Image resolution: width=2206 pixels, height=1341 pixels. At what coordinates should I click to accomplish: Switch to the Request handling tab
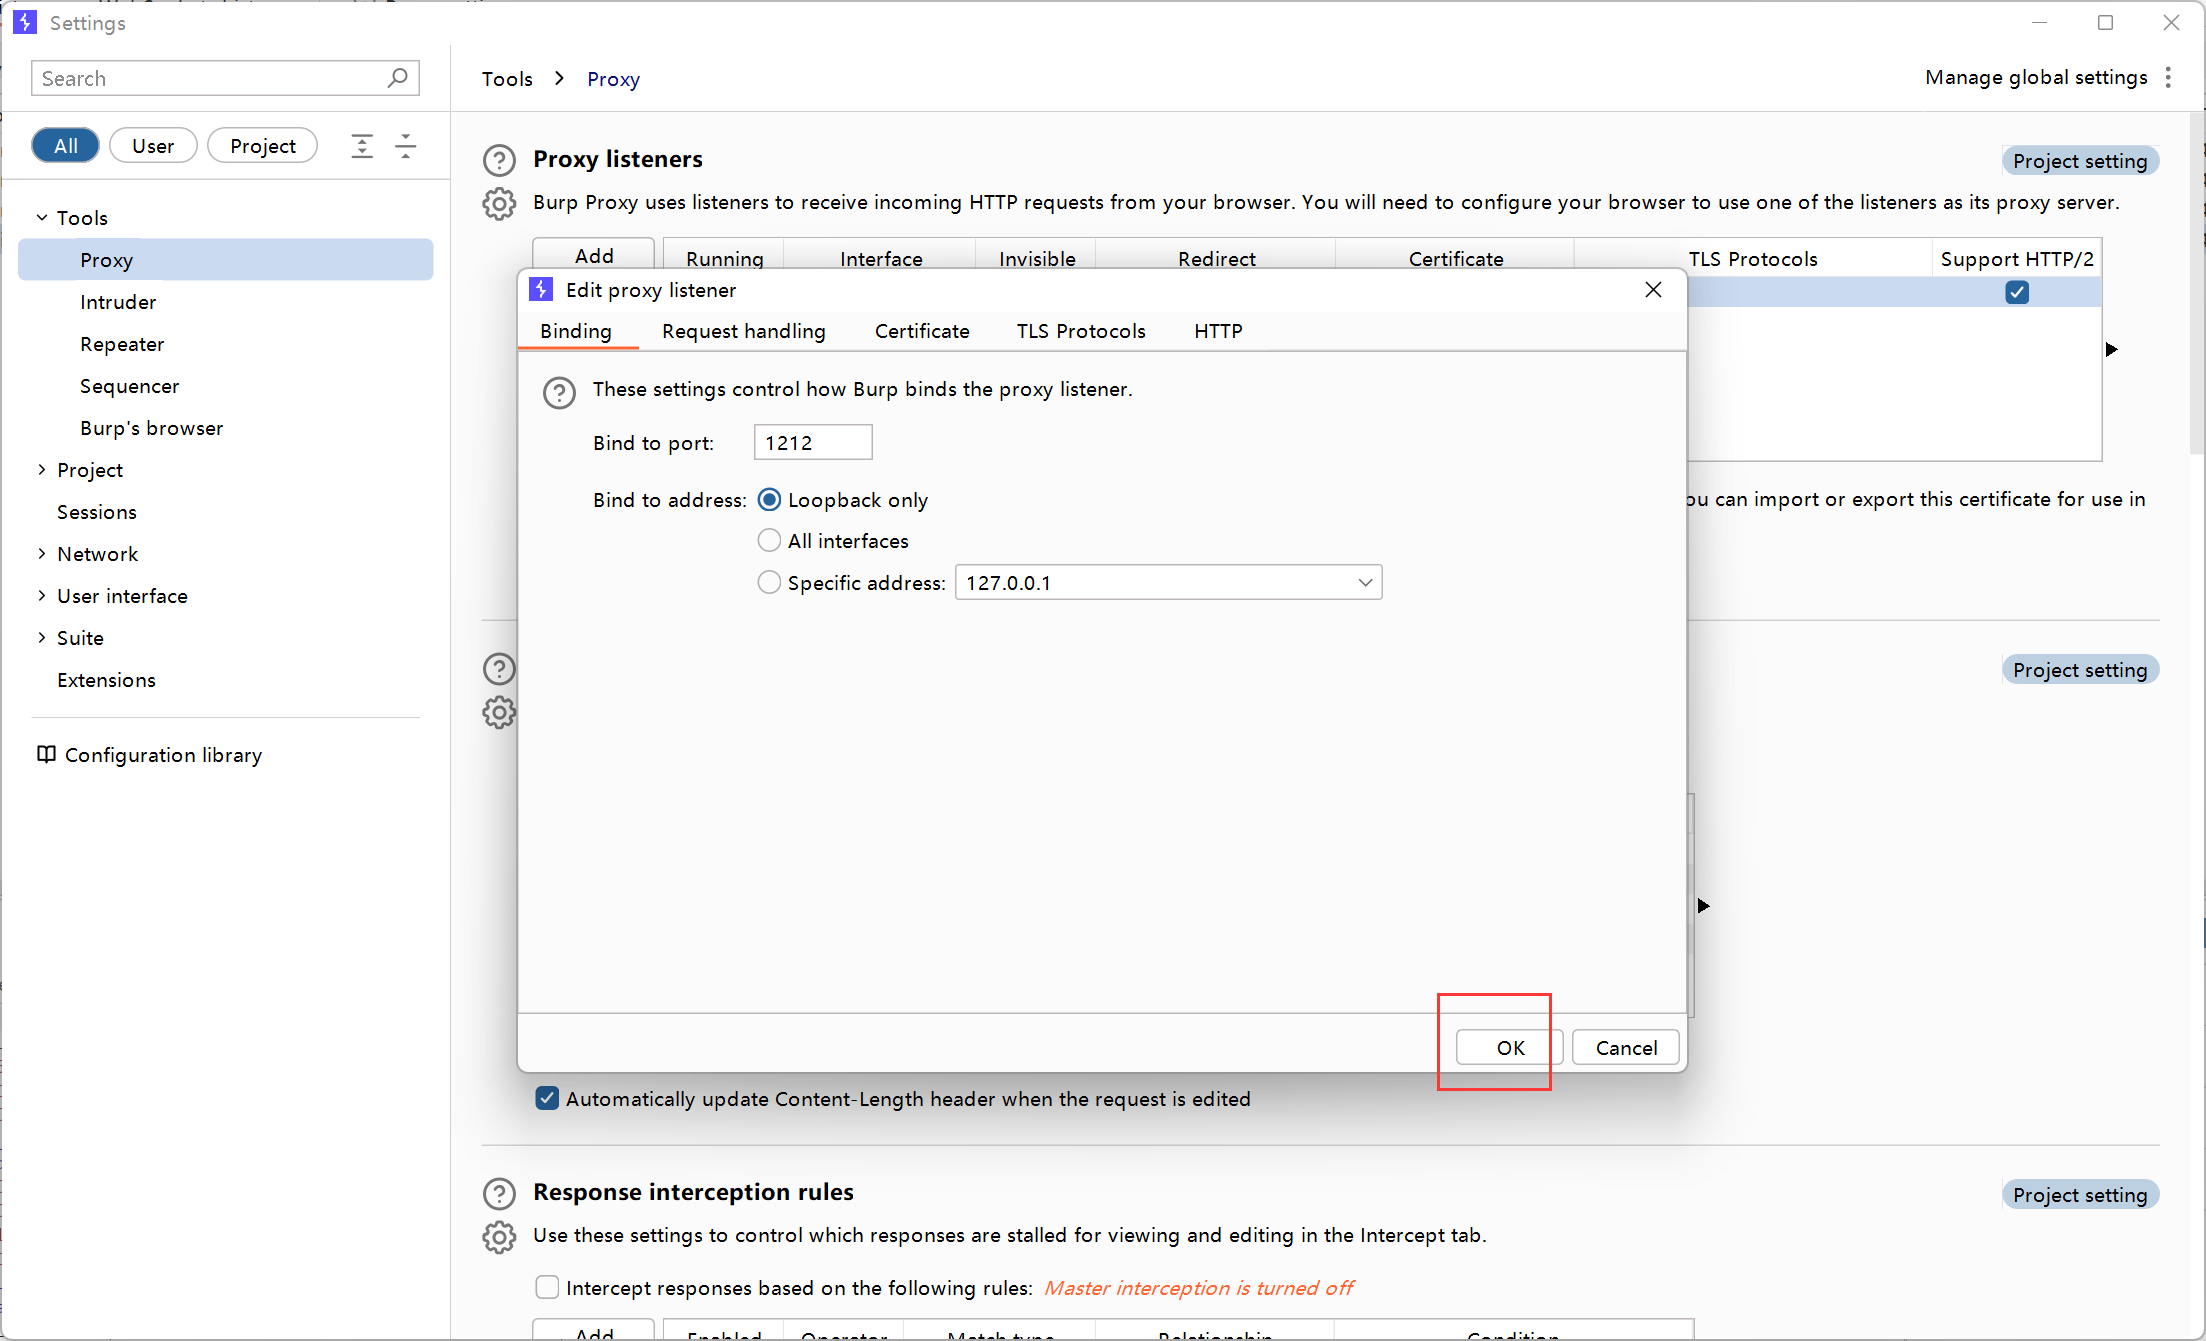pos(743,331)
